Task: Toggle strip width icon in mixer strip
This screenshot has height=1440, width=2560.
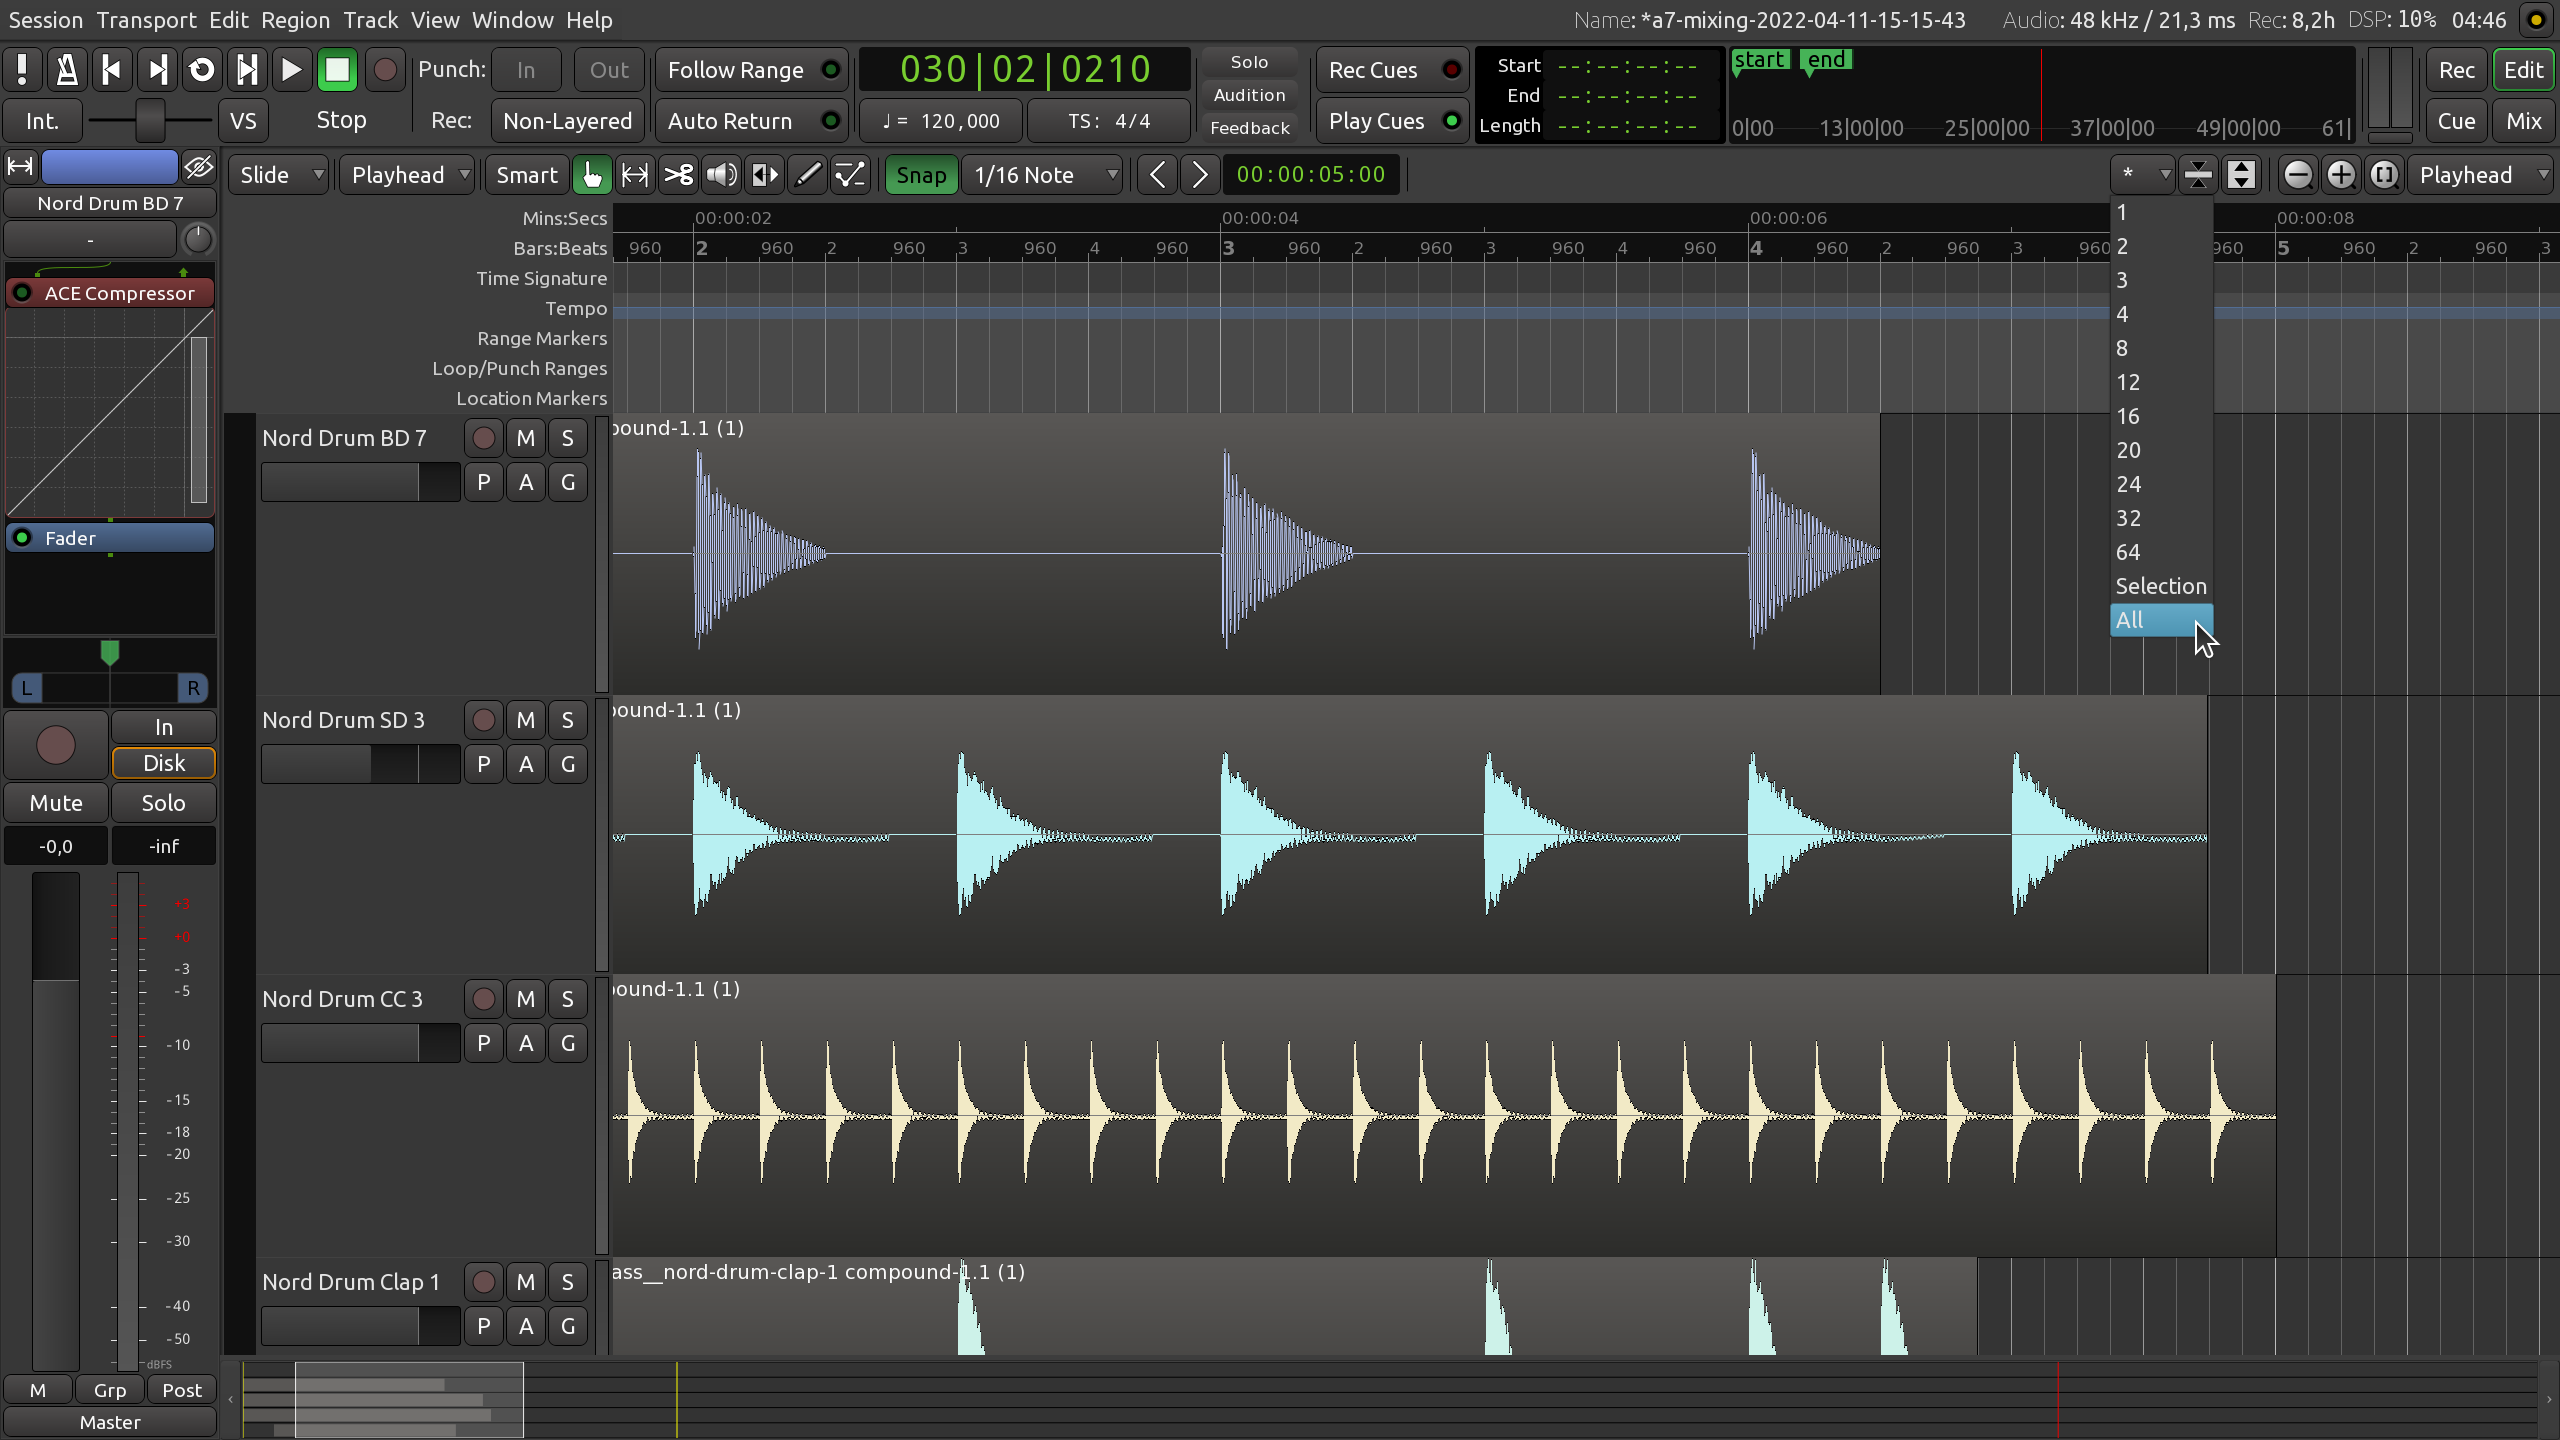Action: tap(20, 166)
